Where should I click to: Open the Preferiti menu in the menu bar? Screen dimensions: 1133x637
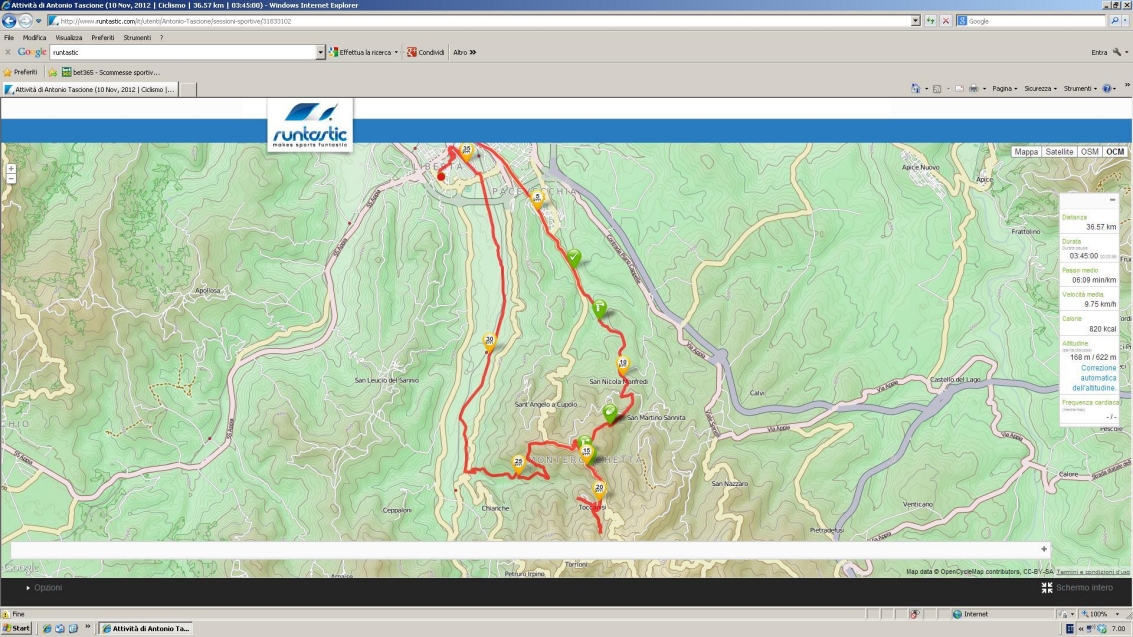point(103,38)
